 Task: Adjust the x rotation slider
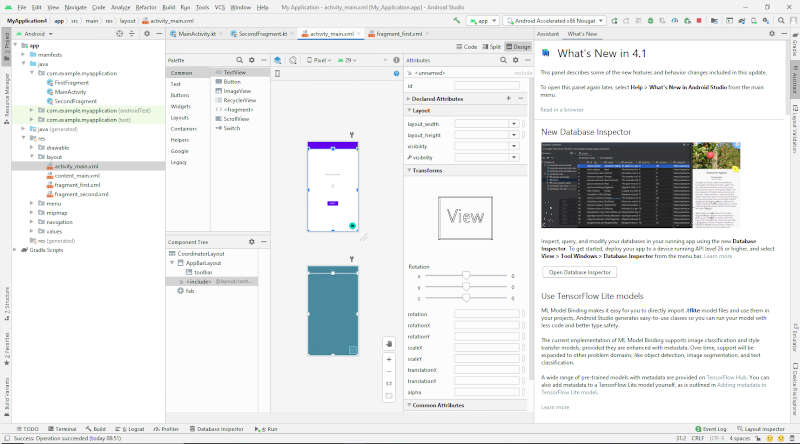coord(466,276)
